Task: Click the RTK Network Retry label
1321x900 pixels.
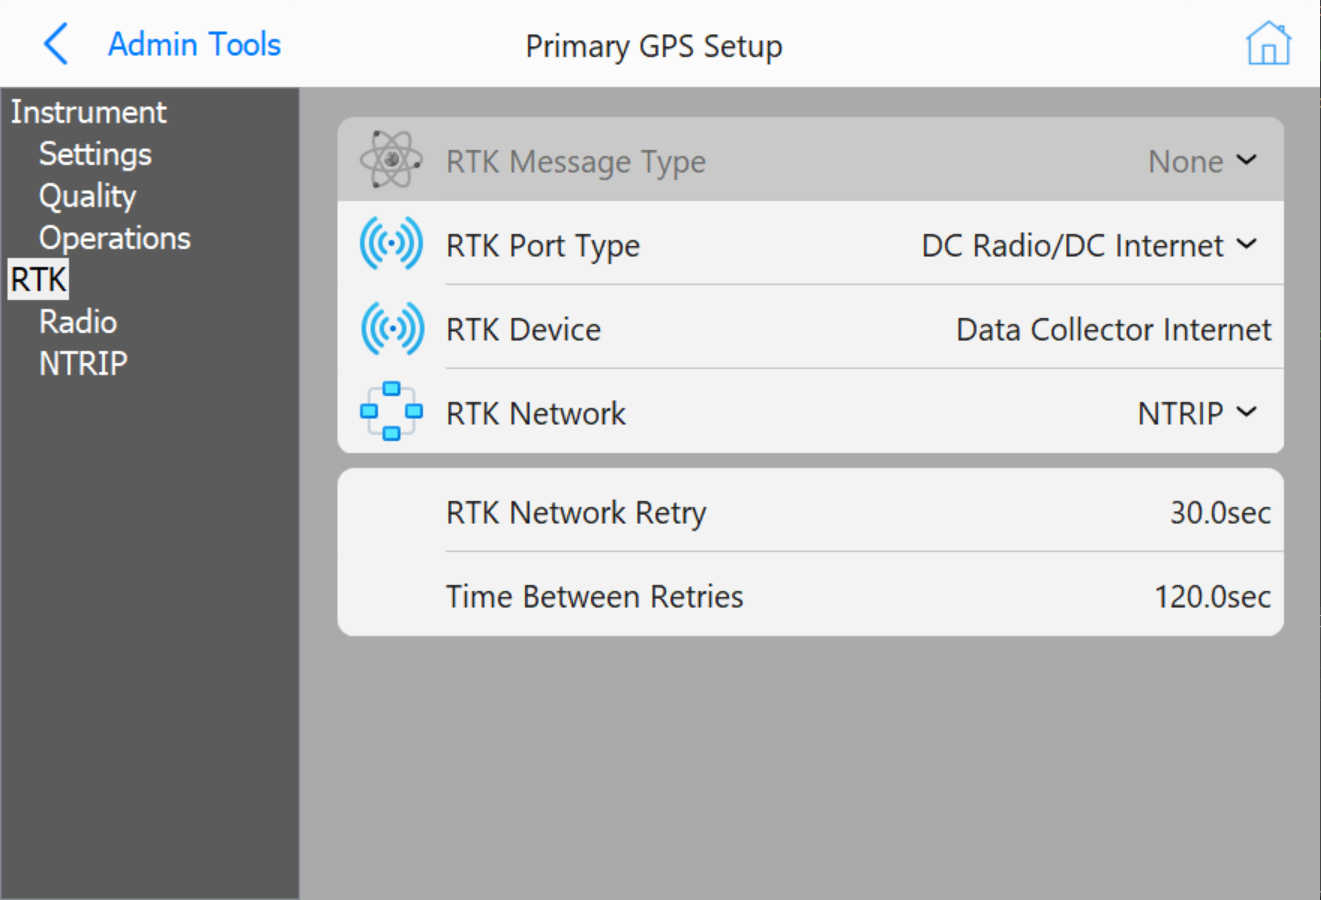Action: (x=576, y=513)
